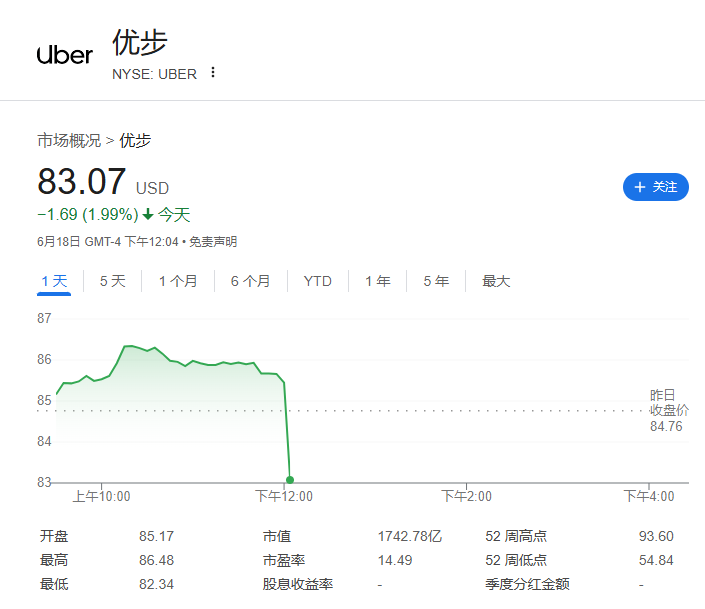Click the 市盈率 label

point(284,560)
